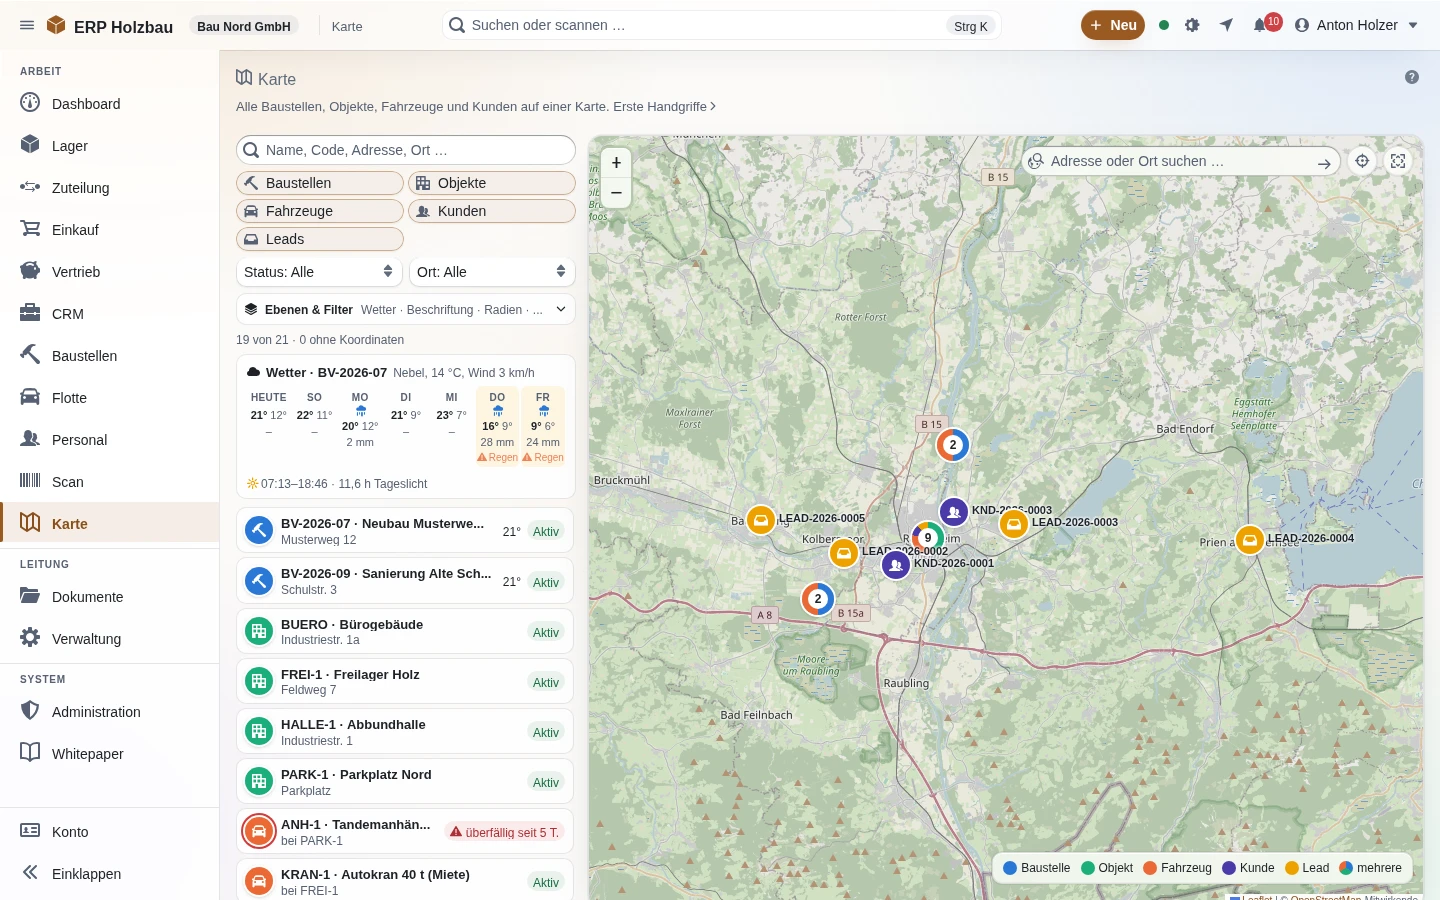Open the Ort: Alle dropdown
Image resolution: width=1440 pixels, height=900 pixels.
492,272
